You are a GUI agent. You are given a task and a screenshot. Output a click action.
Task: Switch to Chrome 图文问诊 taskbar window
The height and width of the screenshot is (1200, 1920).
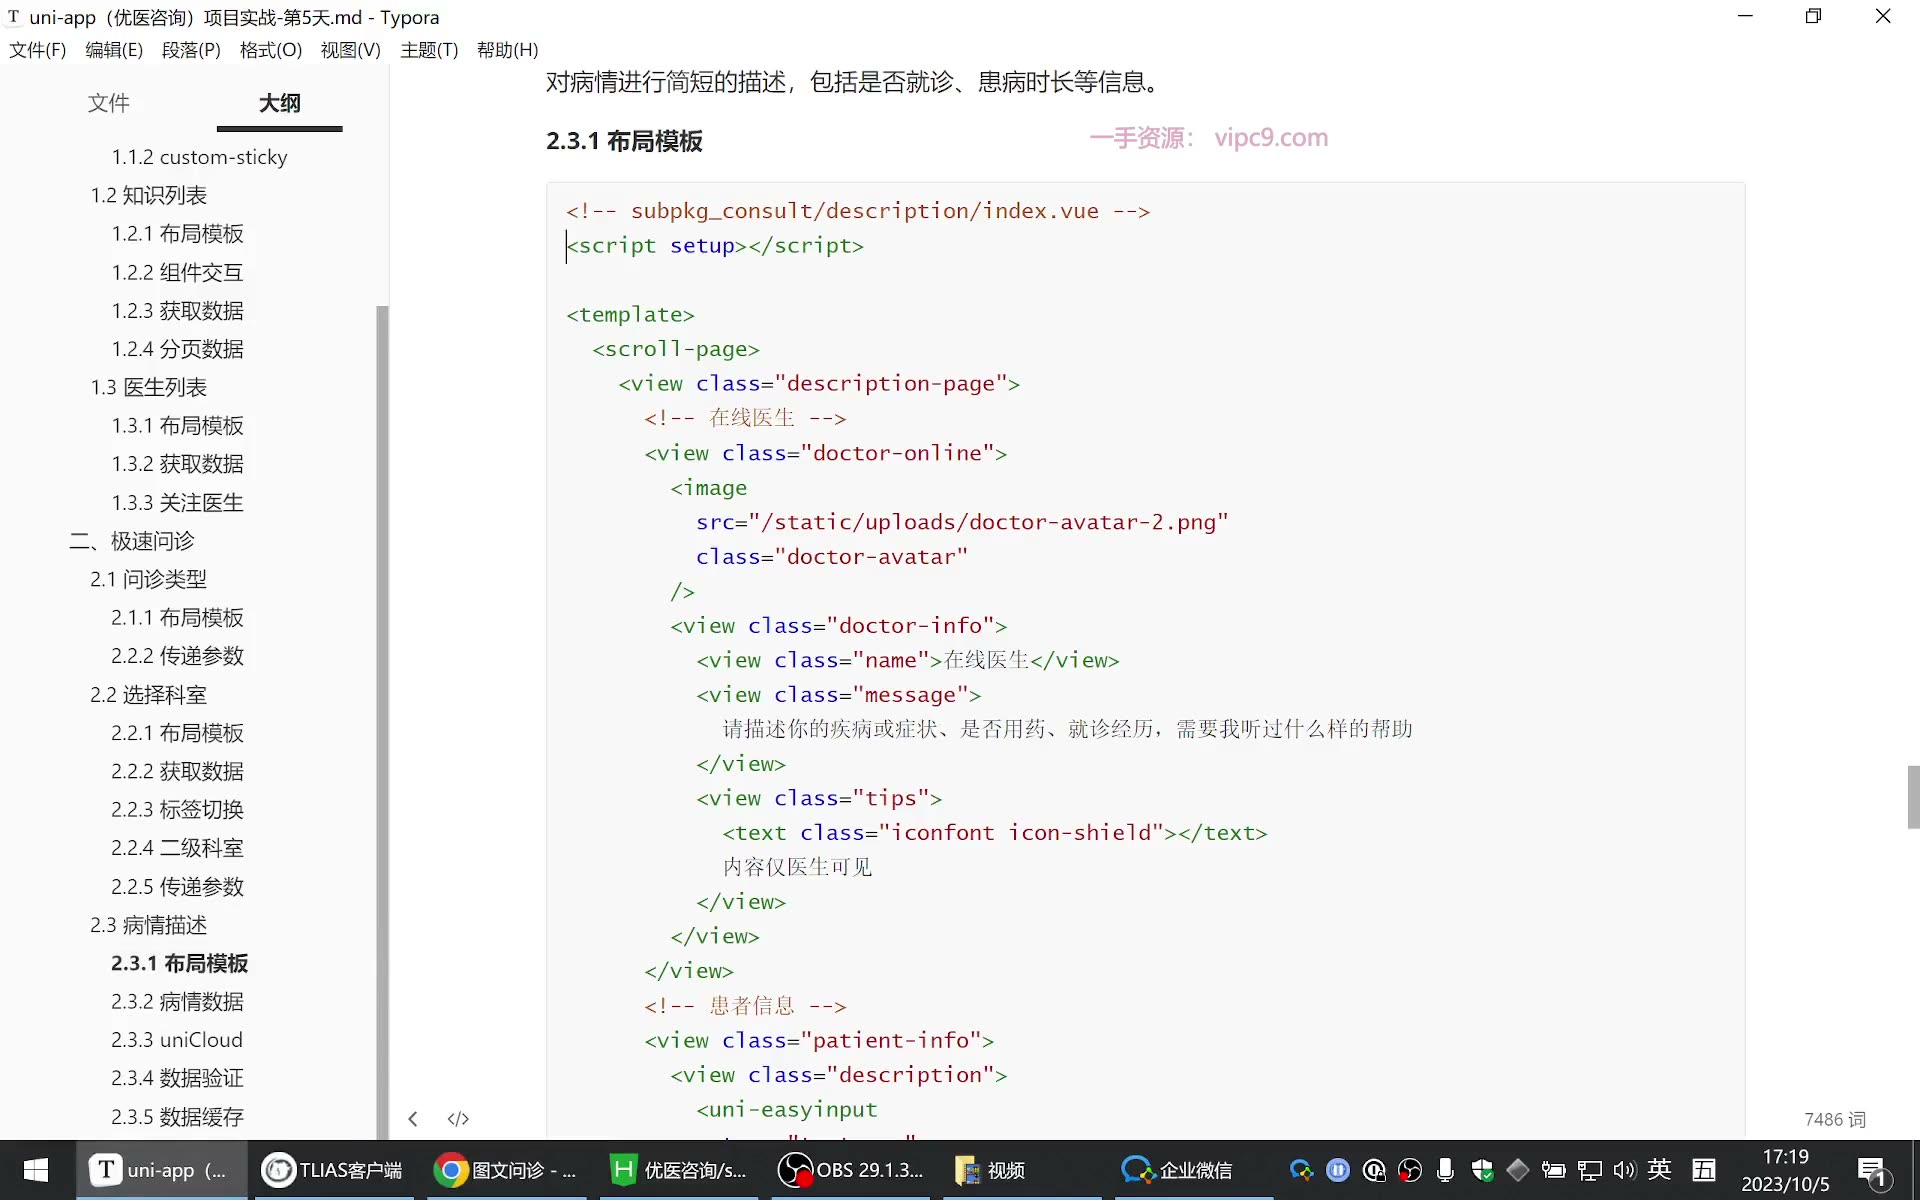(506, 1170)
